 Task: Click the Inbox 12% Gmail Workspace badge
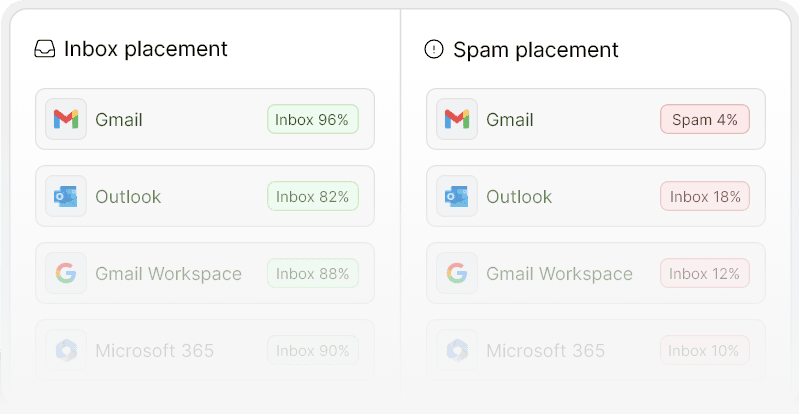pyautogui.click(x=705, y=273)
